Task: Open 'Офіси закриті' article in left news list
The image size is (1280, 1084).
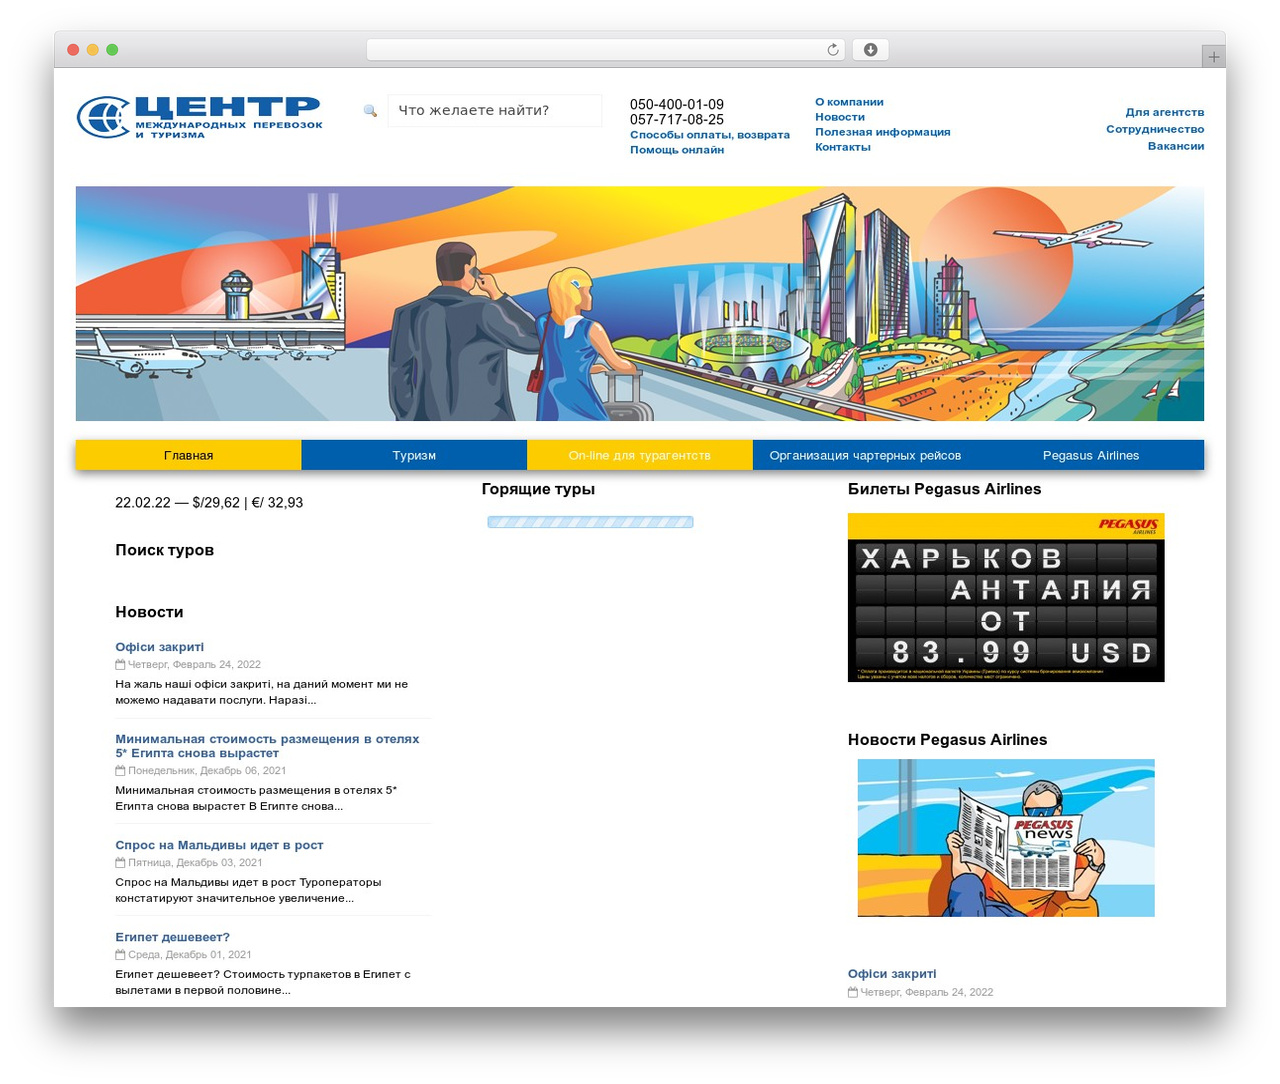Action: 160,647
